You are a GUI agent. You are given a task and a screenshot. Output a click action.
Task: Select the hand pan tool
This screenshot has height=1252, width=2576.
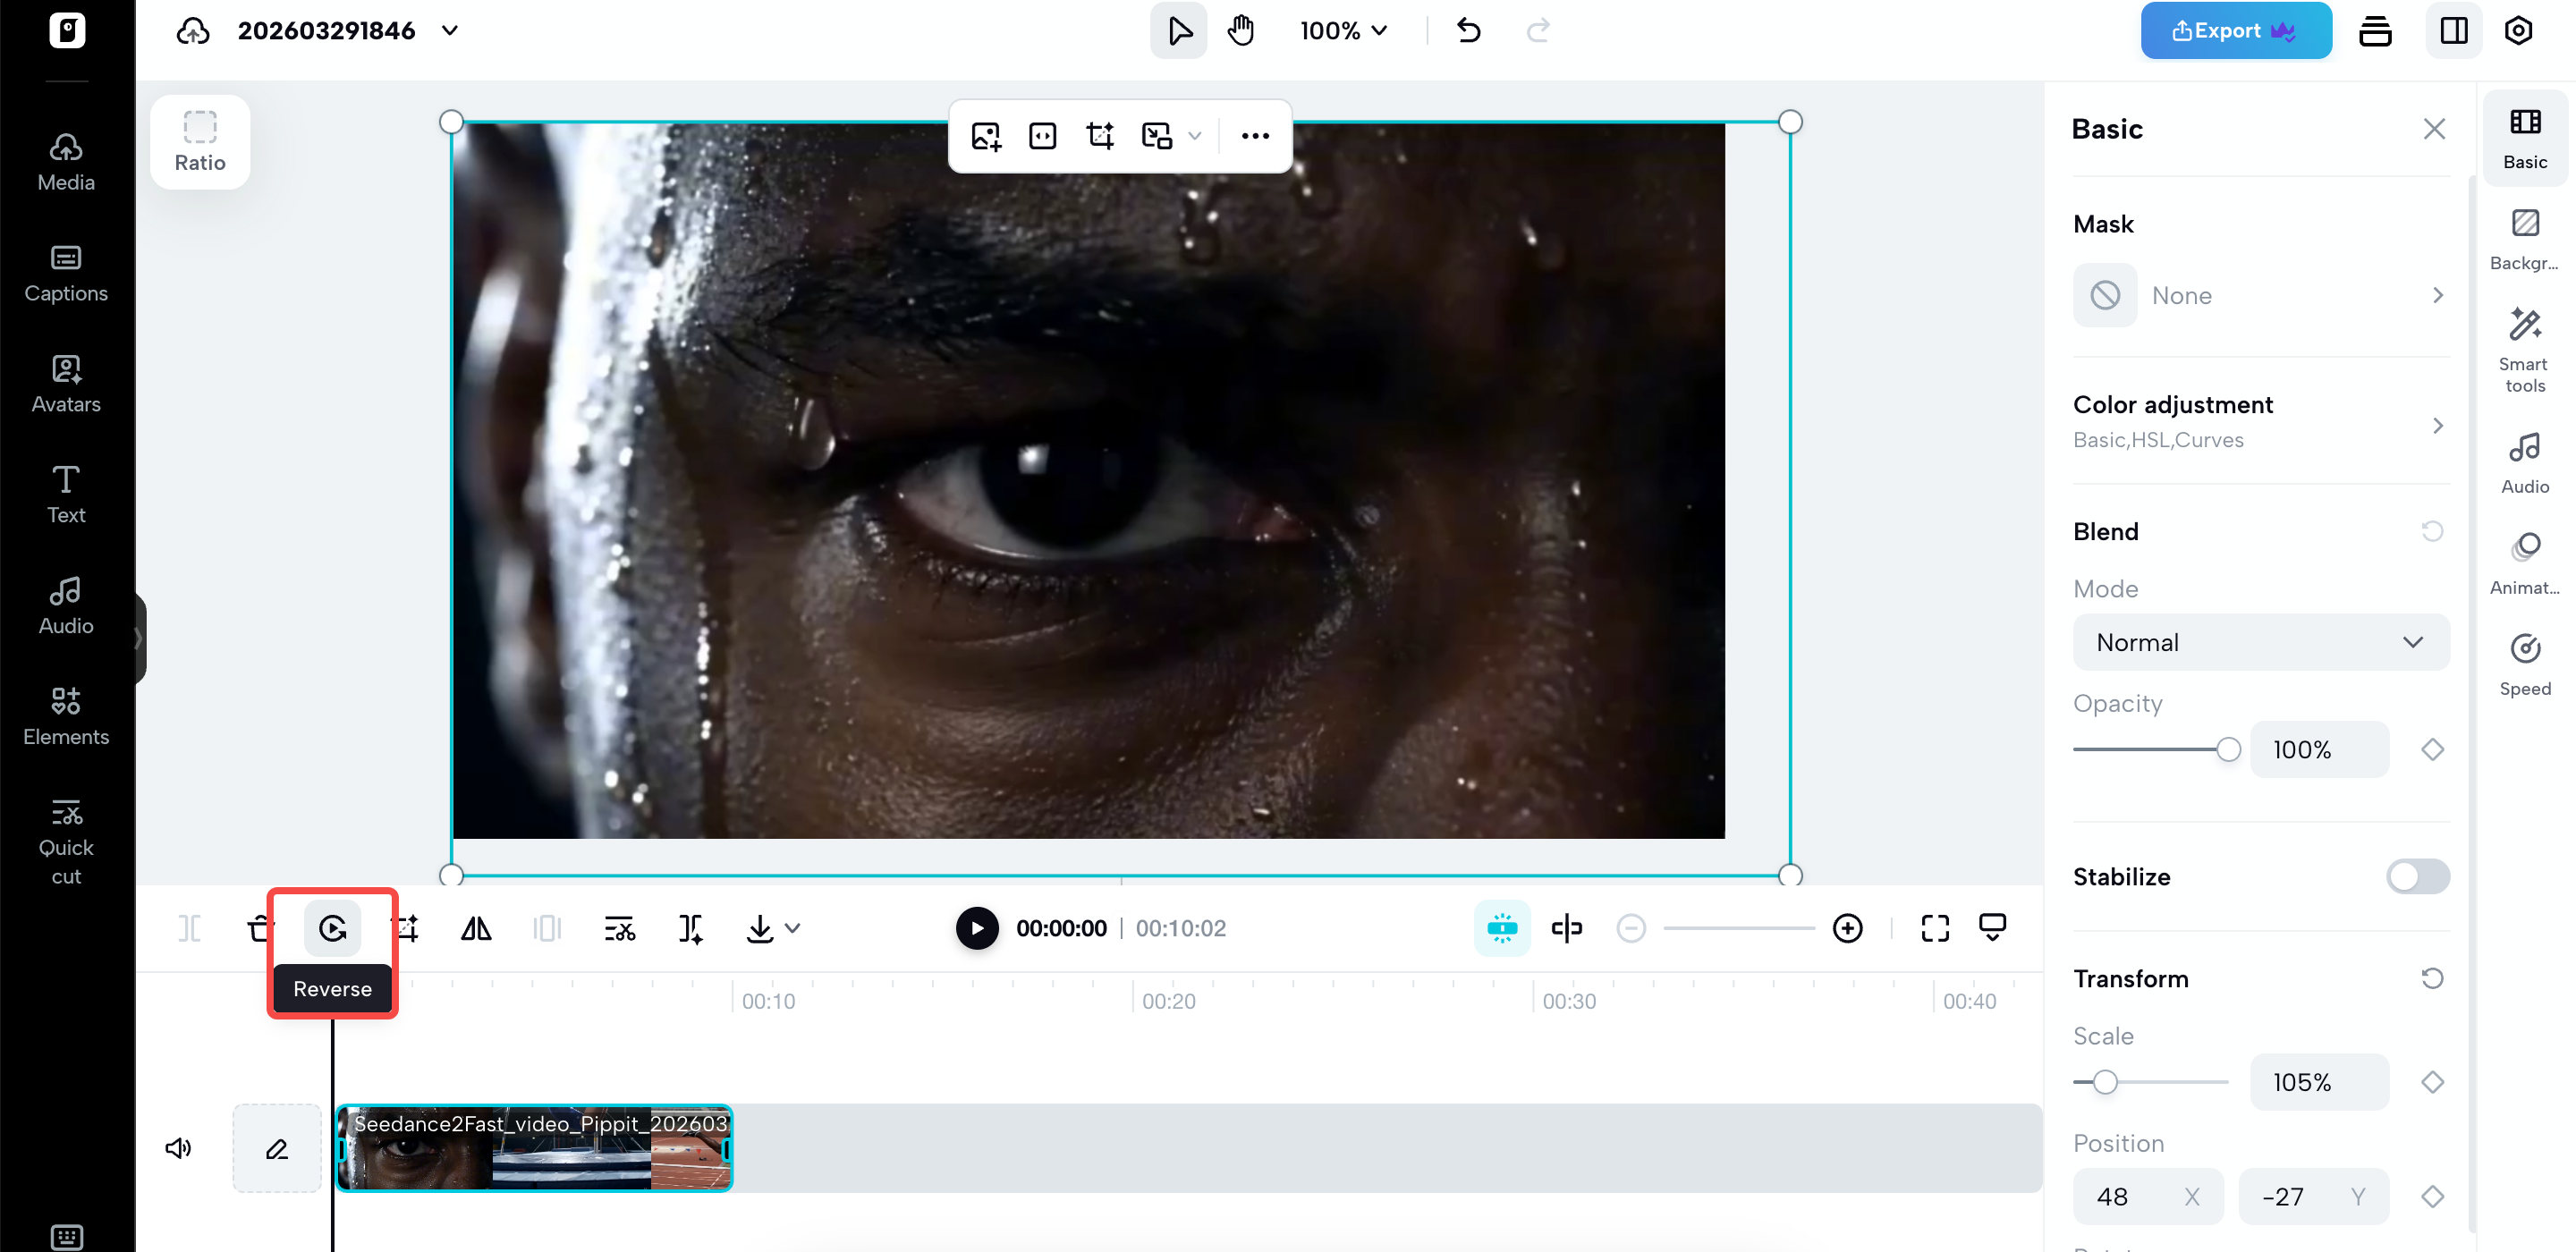pos(1240,30)
